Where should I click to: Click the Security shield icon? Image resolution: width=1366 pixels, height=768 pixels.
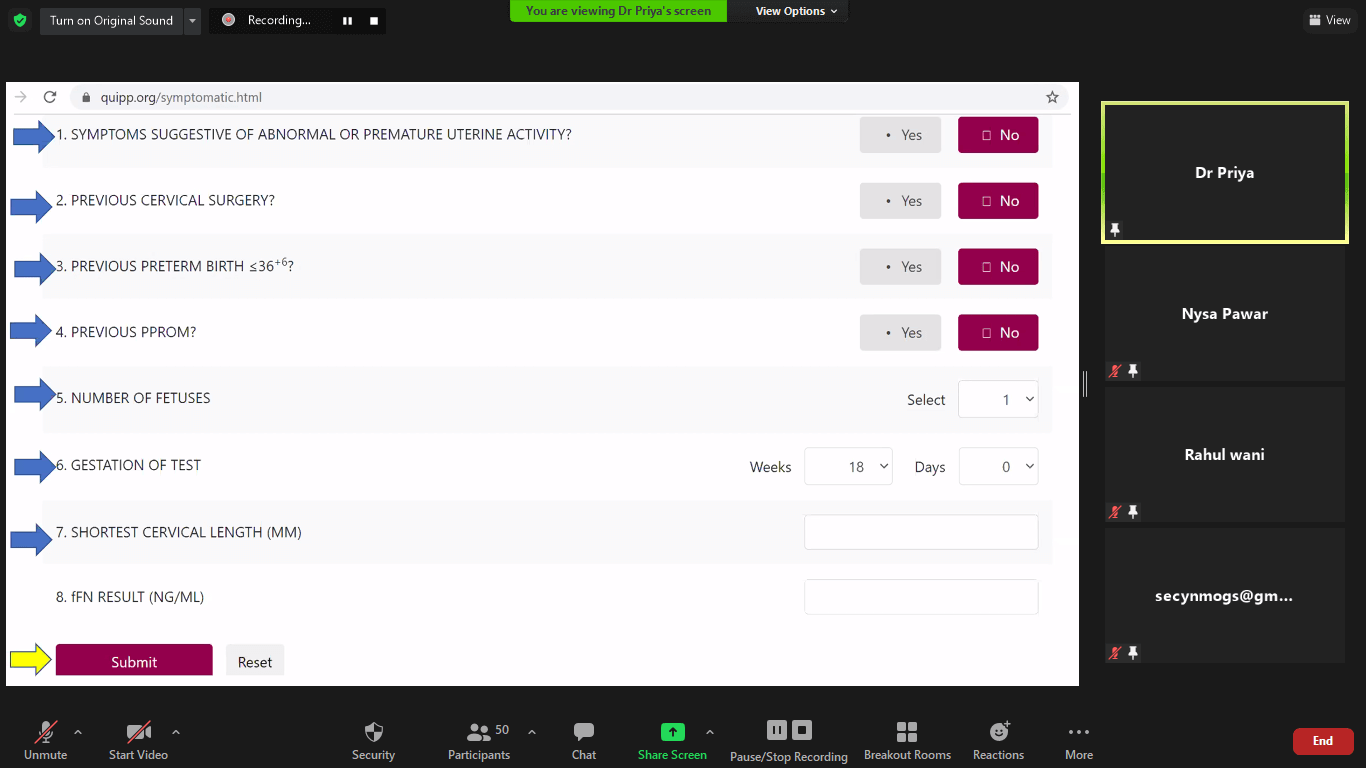tap(373, 732)
